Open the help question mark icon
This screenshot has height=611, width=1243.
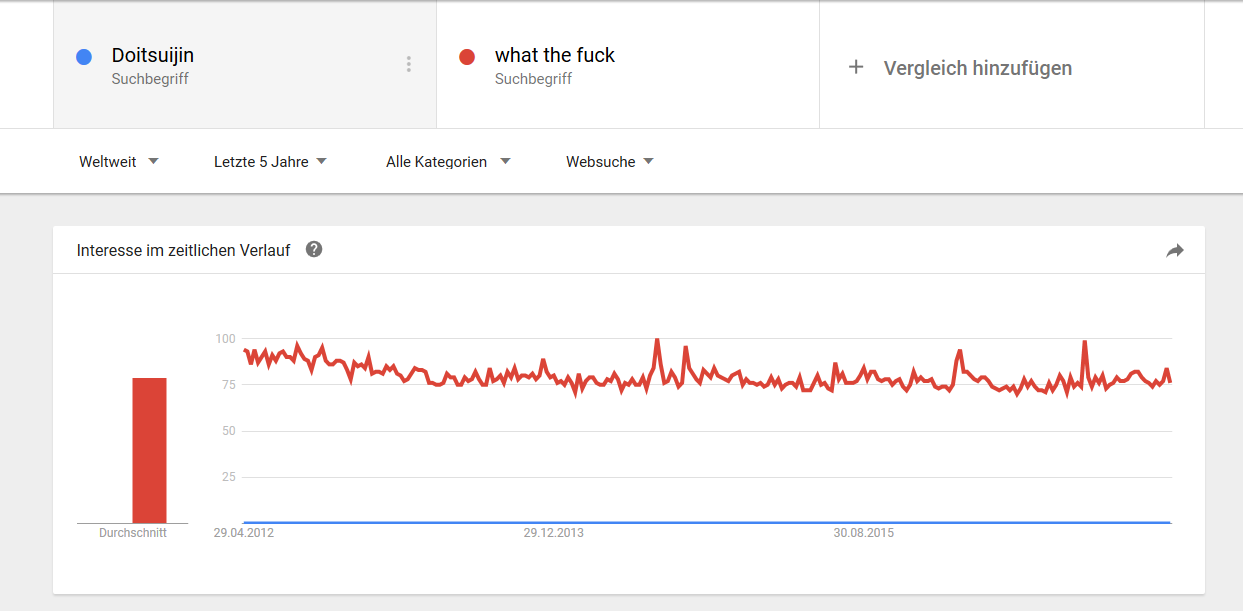pos(314,249)
